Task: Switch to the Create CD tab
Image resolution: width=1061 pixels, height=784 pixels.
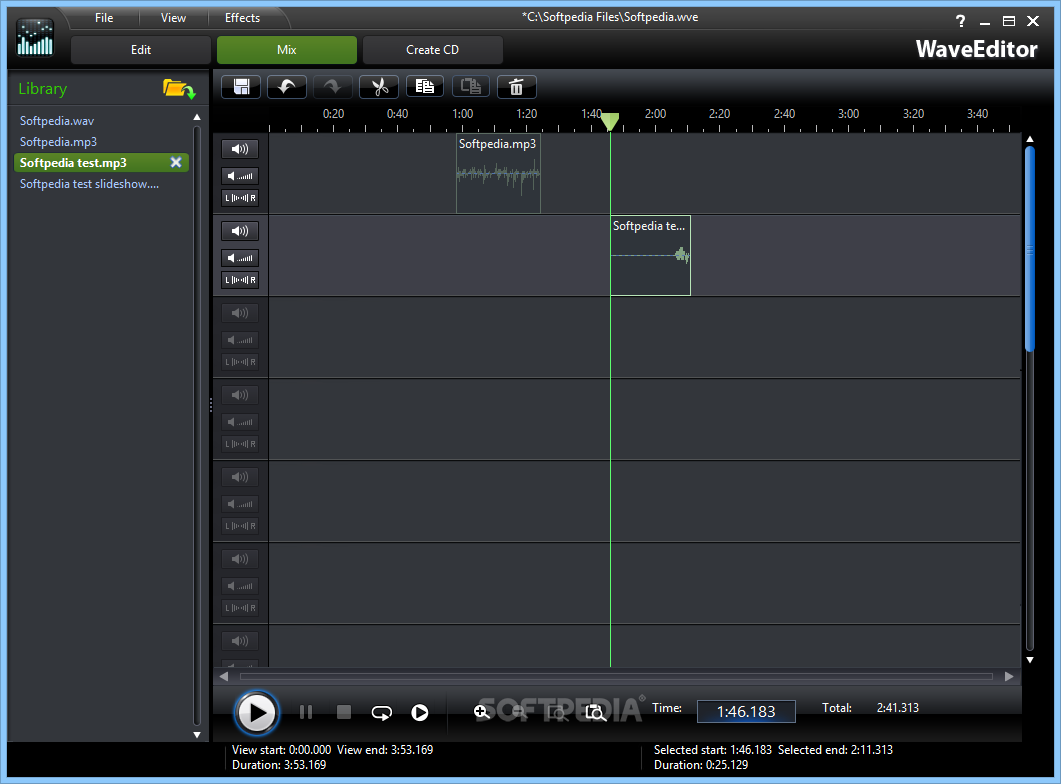Action: 432,50
